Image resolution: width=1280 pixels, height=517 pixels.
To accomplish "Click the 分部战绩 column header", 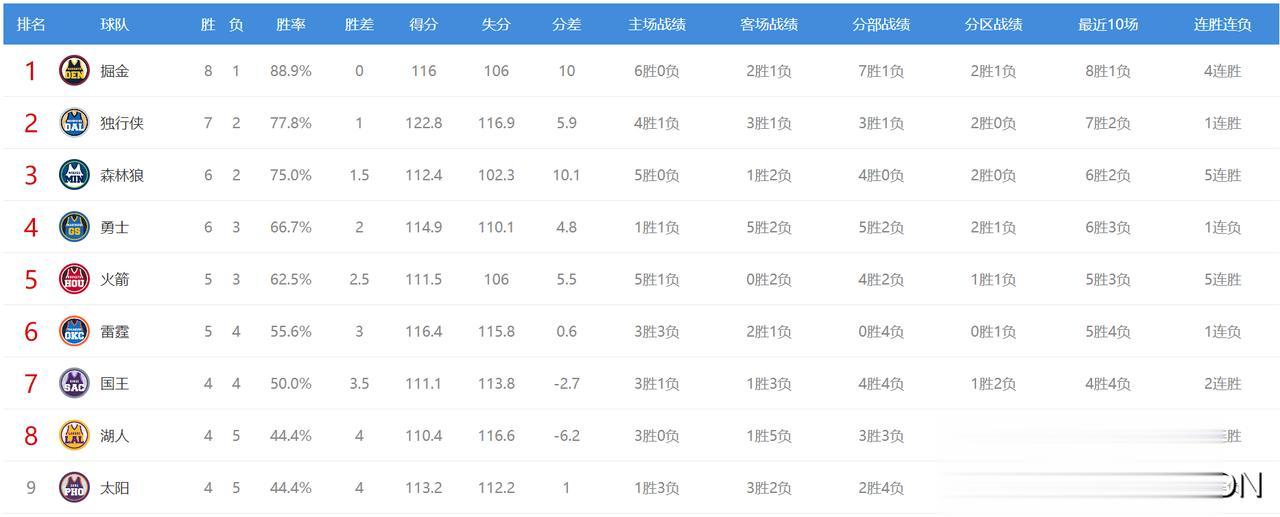I will point(881,24).
